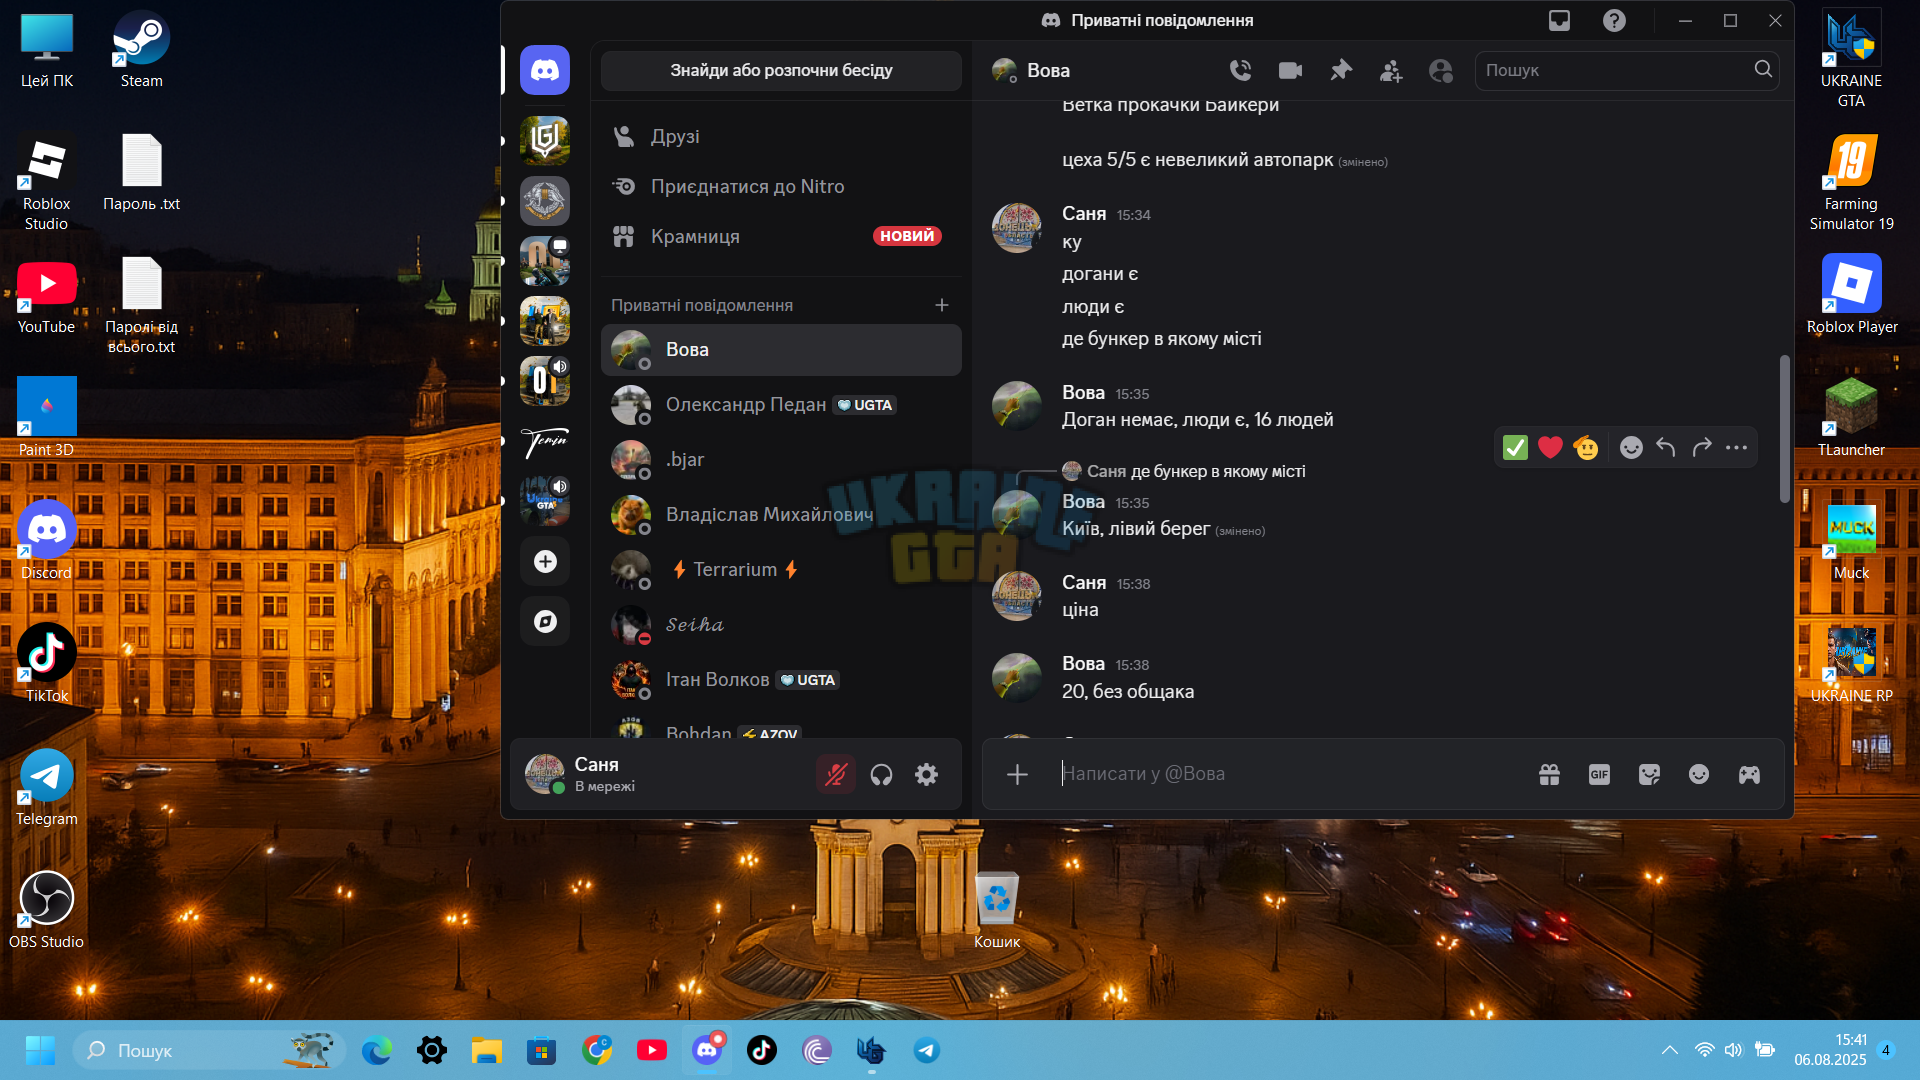Show hidden system tray icons
This screenshot has height=1080, width=1920.
click(1669, 1050)
